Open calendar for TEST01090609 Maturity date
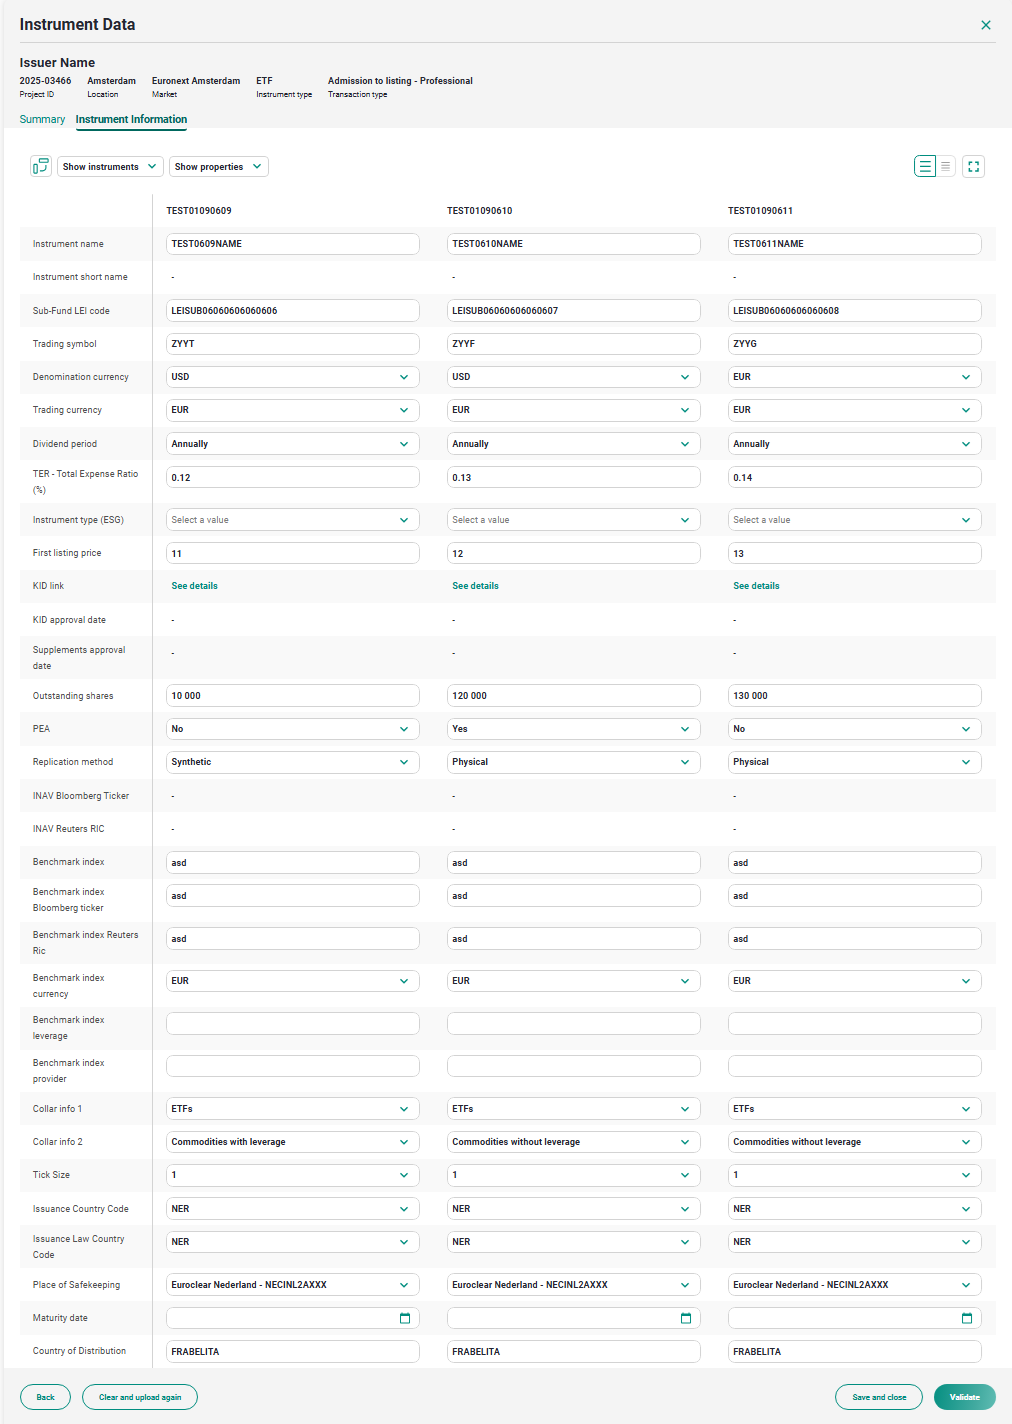The width and height of the screenshot is (1012, 1424). coord(405,1318)
